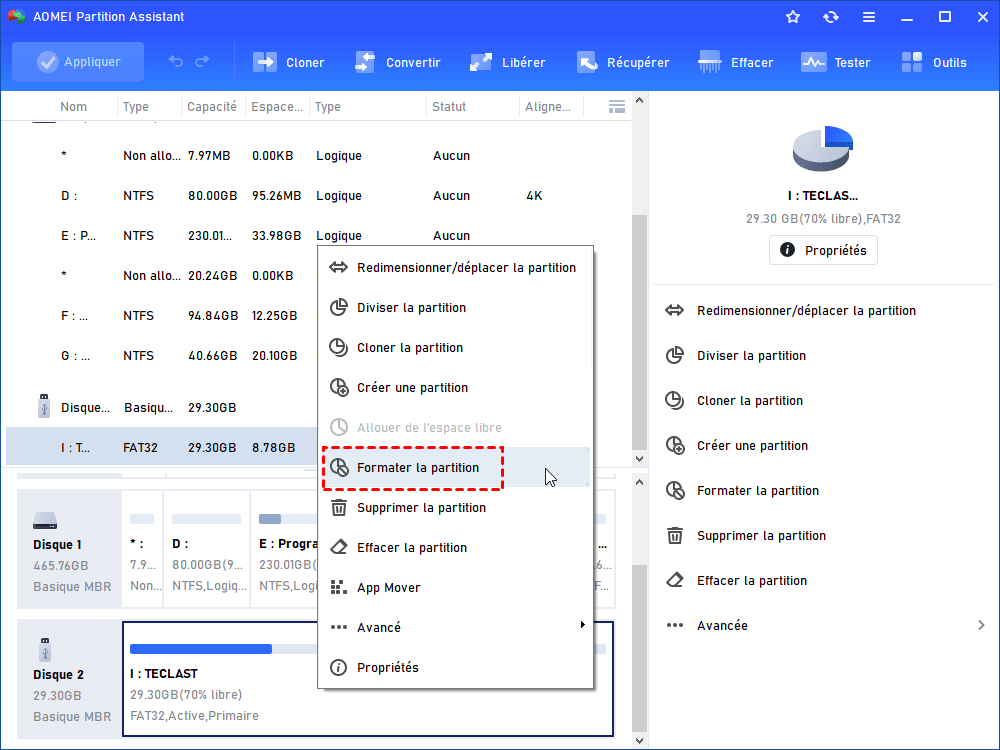Open the Récupérer tool
Screen dimensions: 1000x750
tap(587, 62)
